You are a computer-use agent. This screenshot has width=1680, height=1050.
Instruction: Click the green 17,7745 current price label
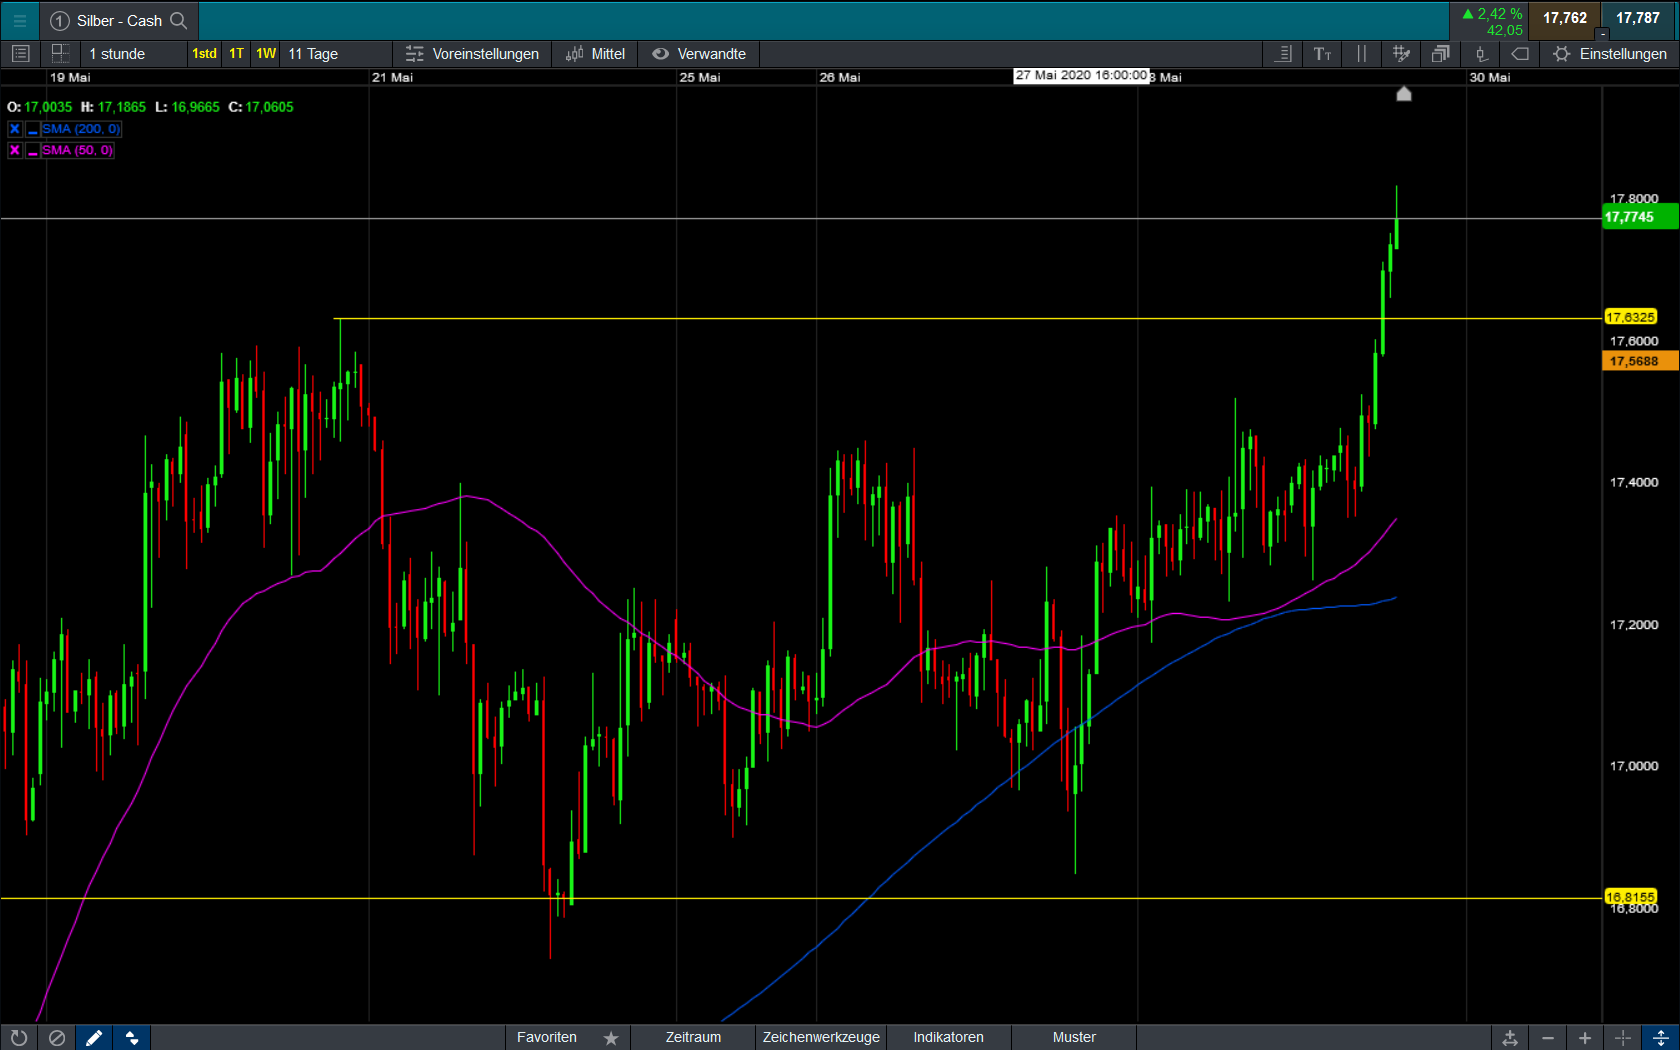(x=1640, y=217)
